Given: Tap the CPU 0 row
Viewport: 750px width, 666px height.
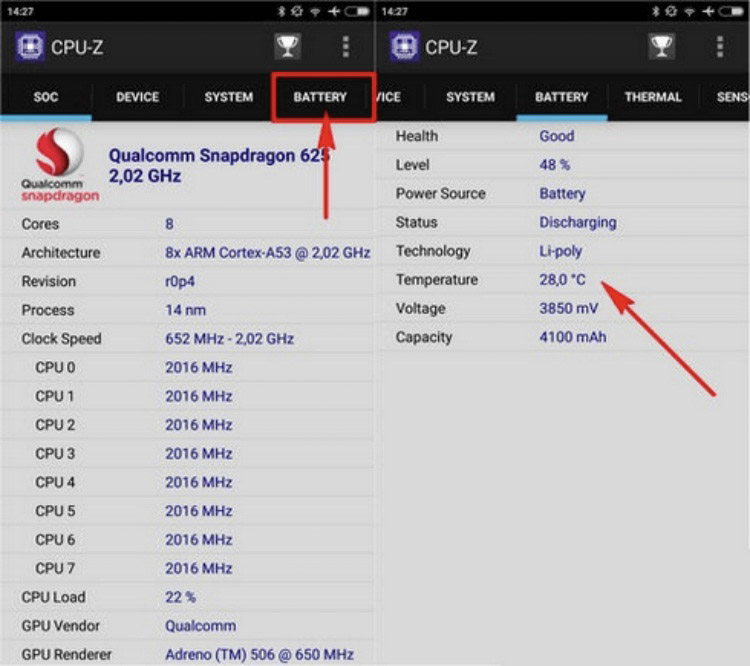Looking at the screenshot, I should 187,367.
